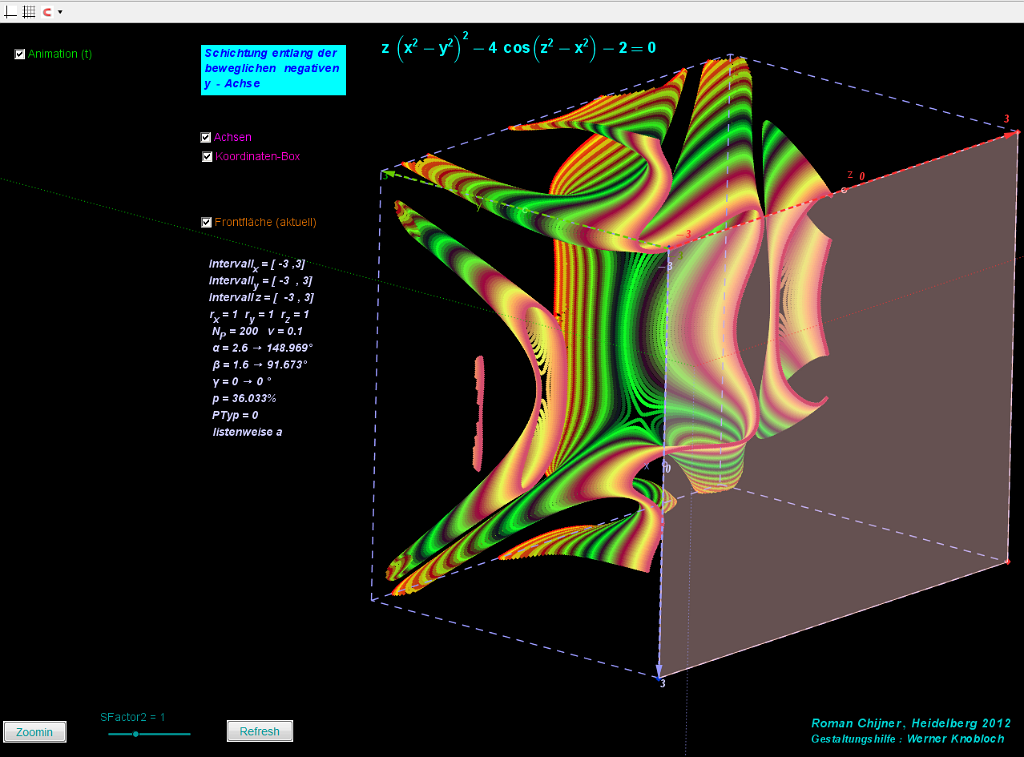Select the cyan Schichtung description text box
The height and width of the screenshot is (757, 1024).
pos(272,69)
